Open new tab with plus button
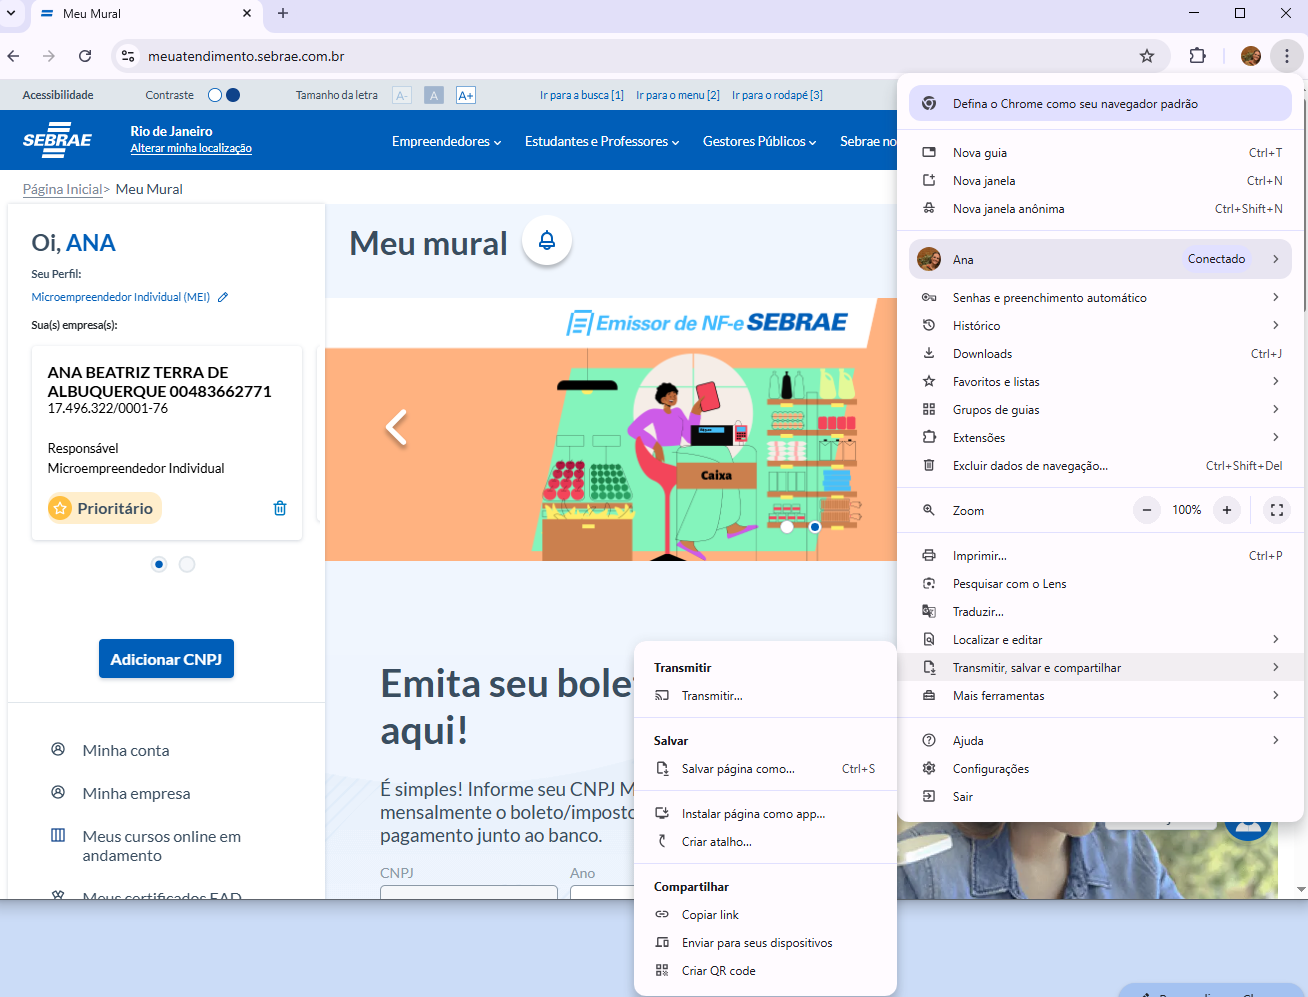 (283, 13)
